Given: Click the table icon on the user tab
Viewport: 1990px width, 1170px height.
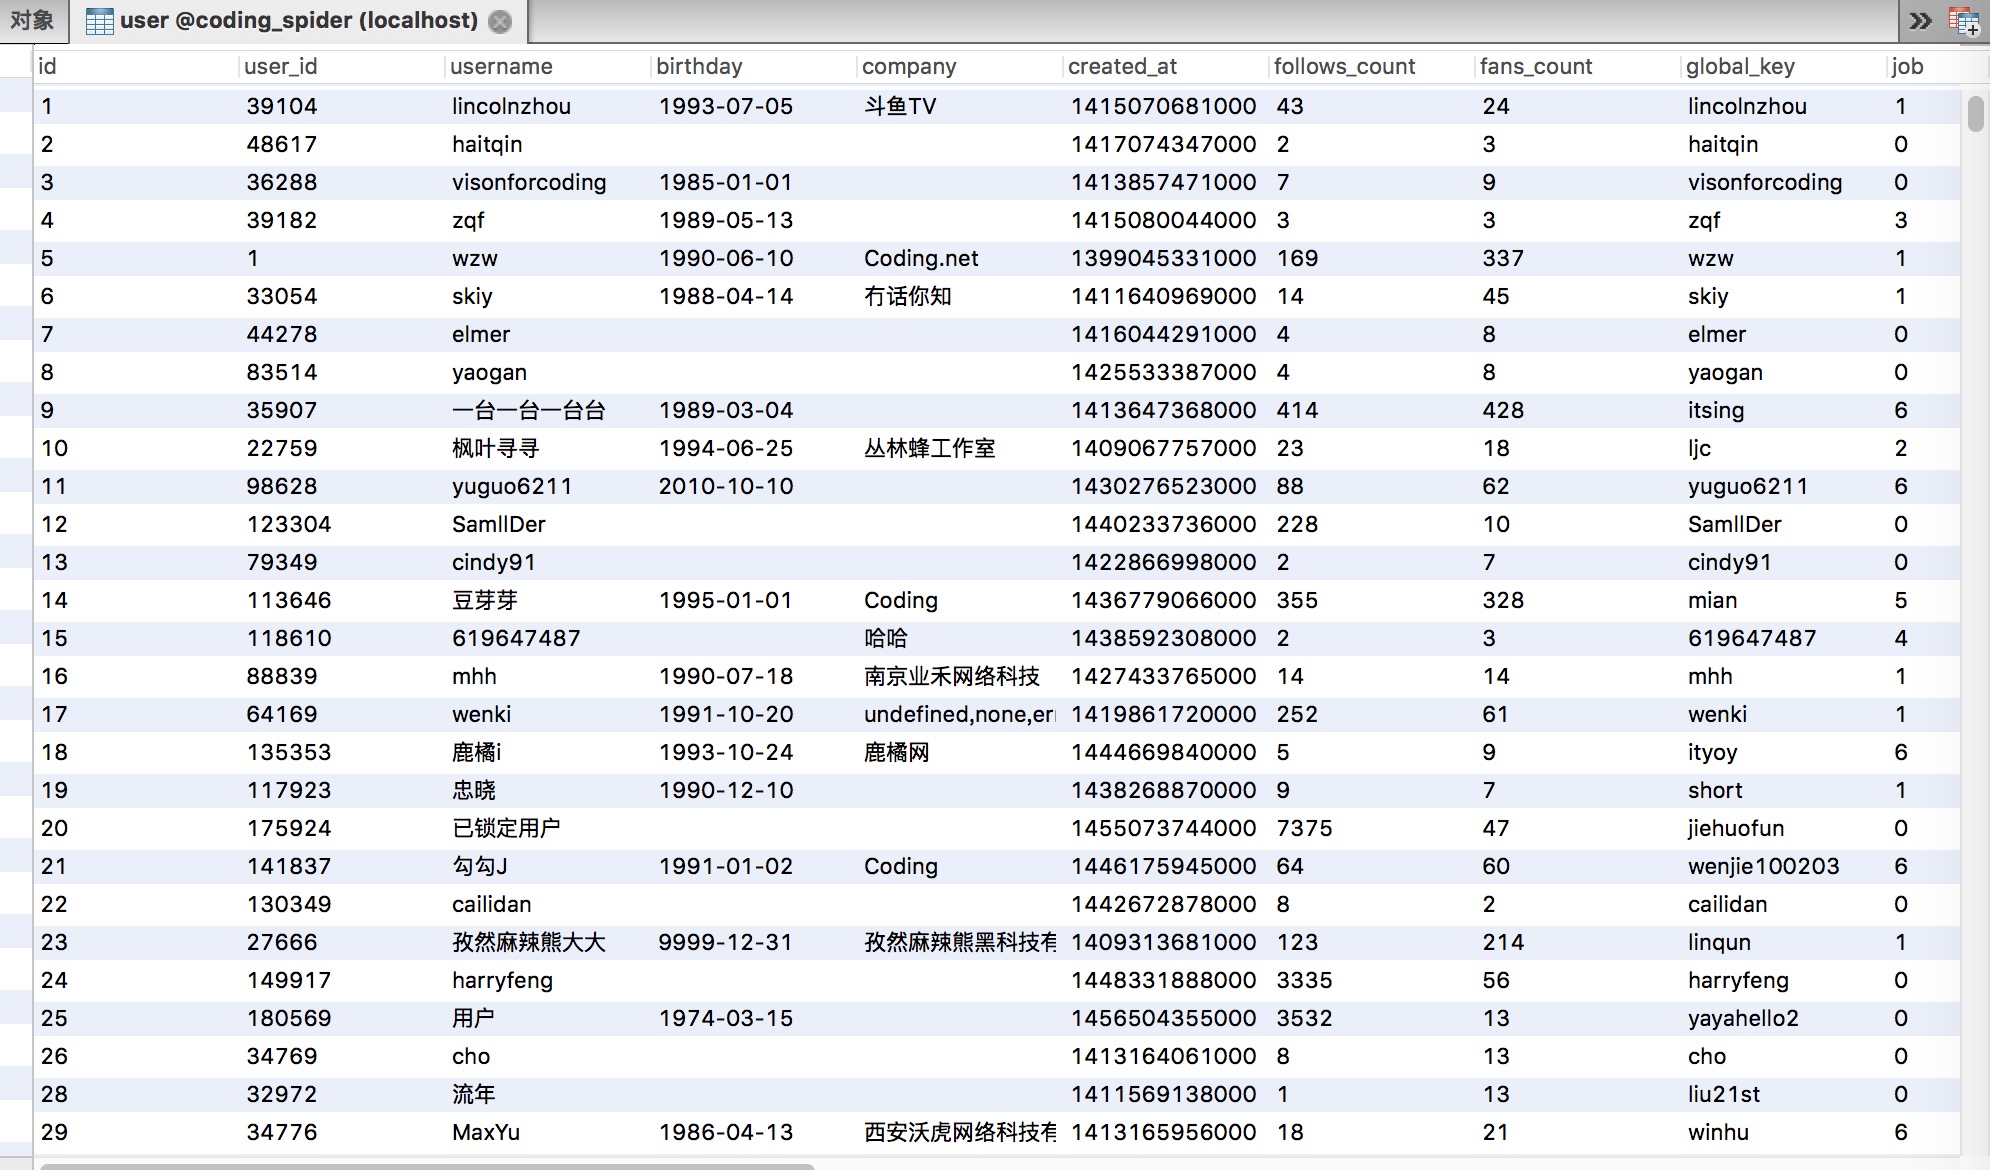Looking at the screenshot, I should pyautogui.click(x=99, y=21).
